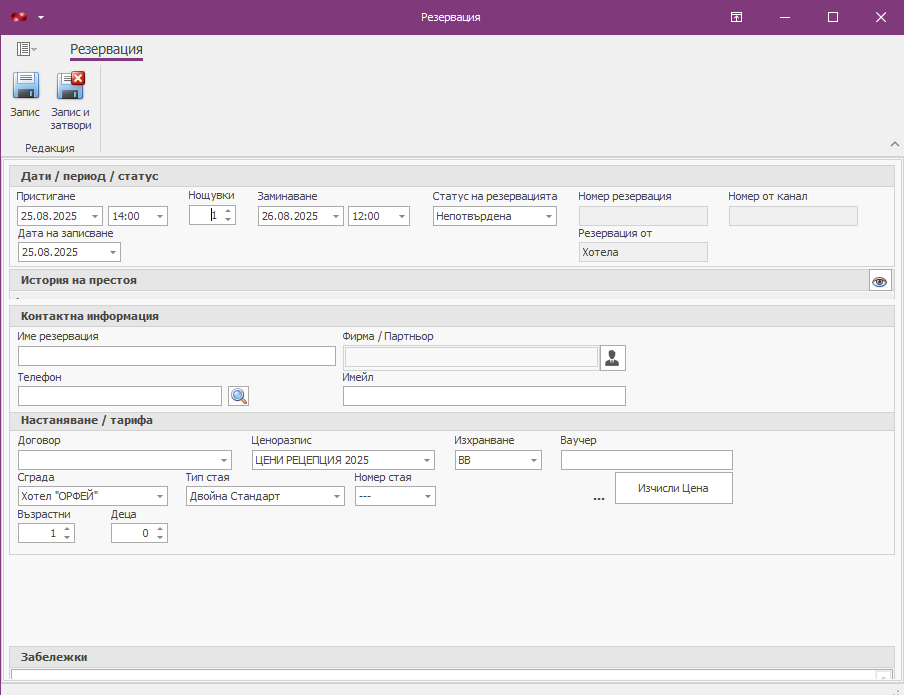Increase Възрастни count with up arrow
Image resolution: width=904 pixels, height=695 pixels.
tap(67, 529)
